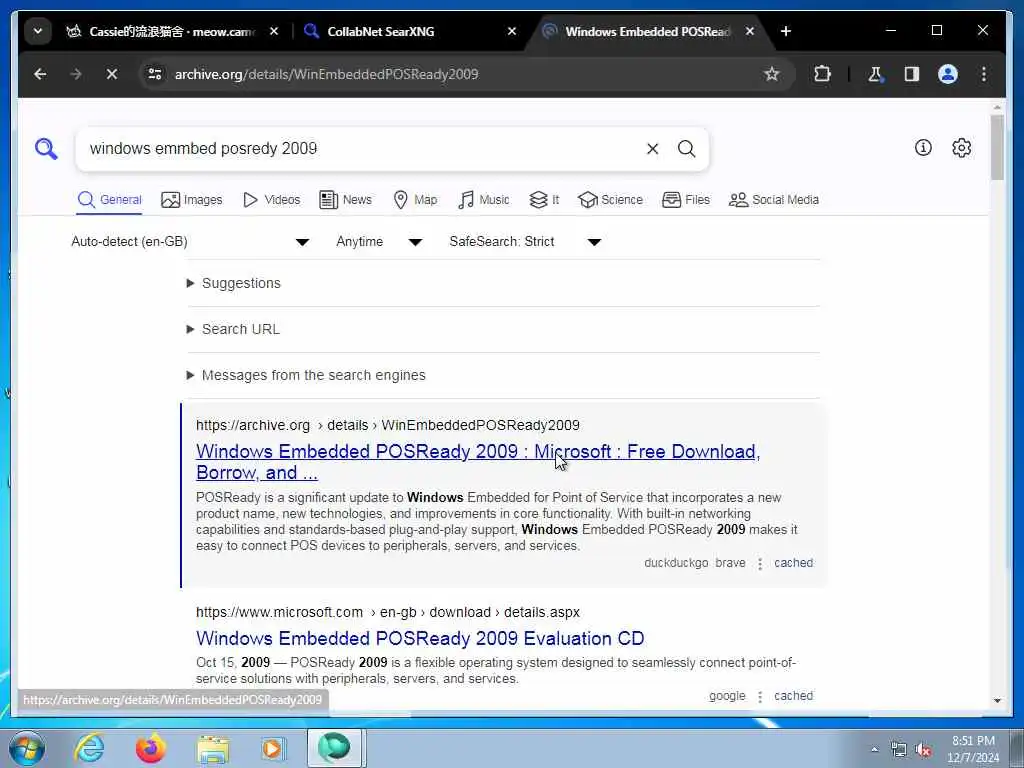Click the network tray icon
The image size is (1024, 768).
[899, 750]
